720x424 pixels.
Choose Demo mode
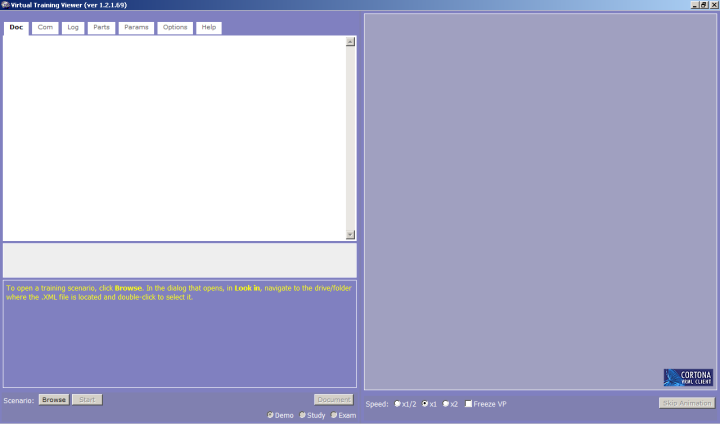271,415
